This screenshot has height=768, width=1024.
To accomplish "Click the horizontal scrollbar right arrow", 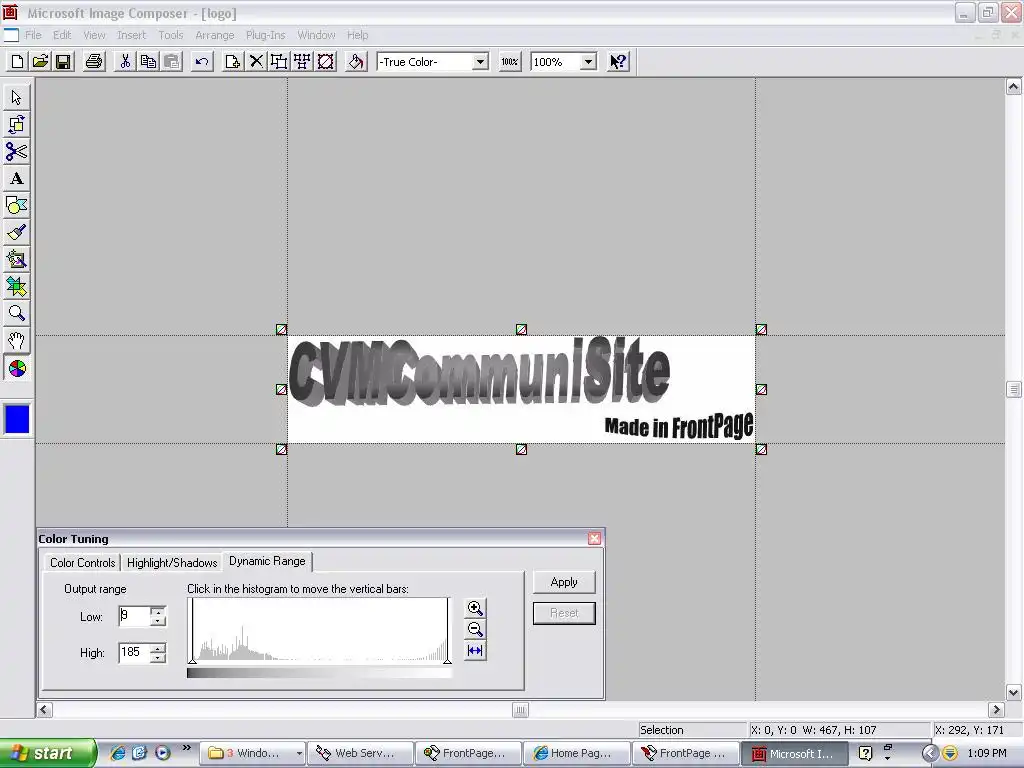I will click(x=996, y=710).
